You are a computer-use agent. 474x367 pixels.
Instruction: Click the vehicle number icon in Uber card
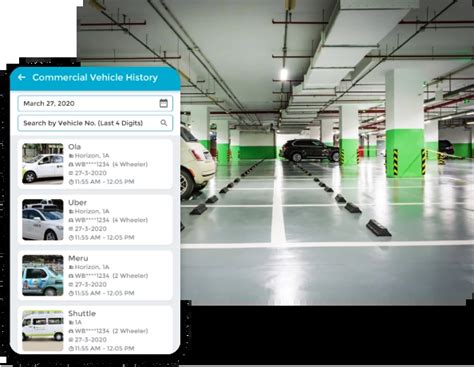(x=71, y=220)
